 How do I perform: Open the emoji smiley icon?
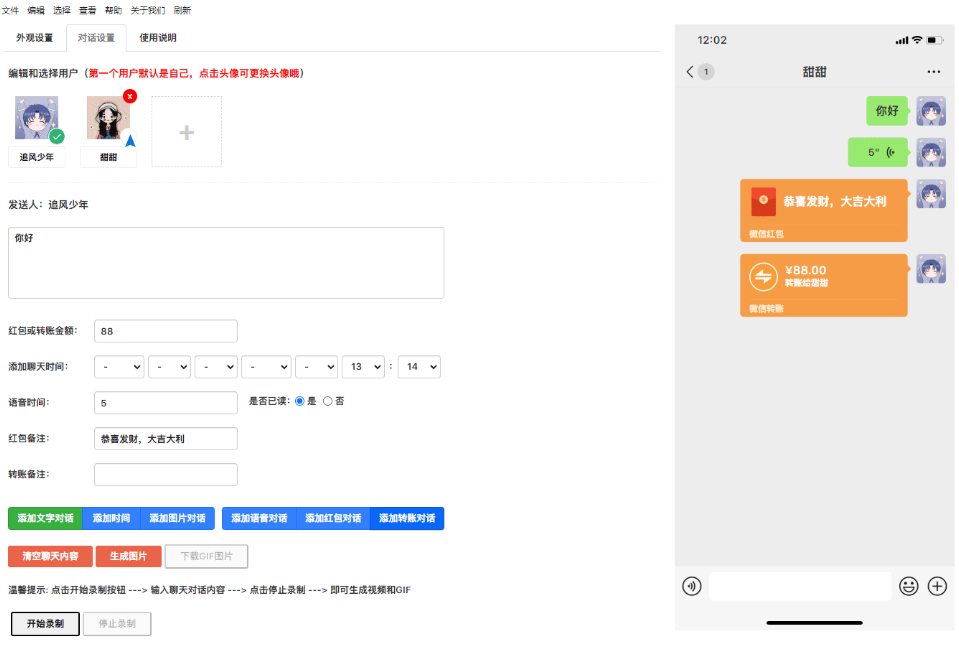pos(908,586)
